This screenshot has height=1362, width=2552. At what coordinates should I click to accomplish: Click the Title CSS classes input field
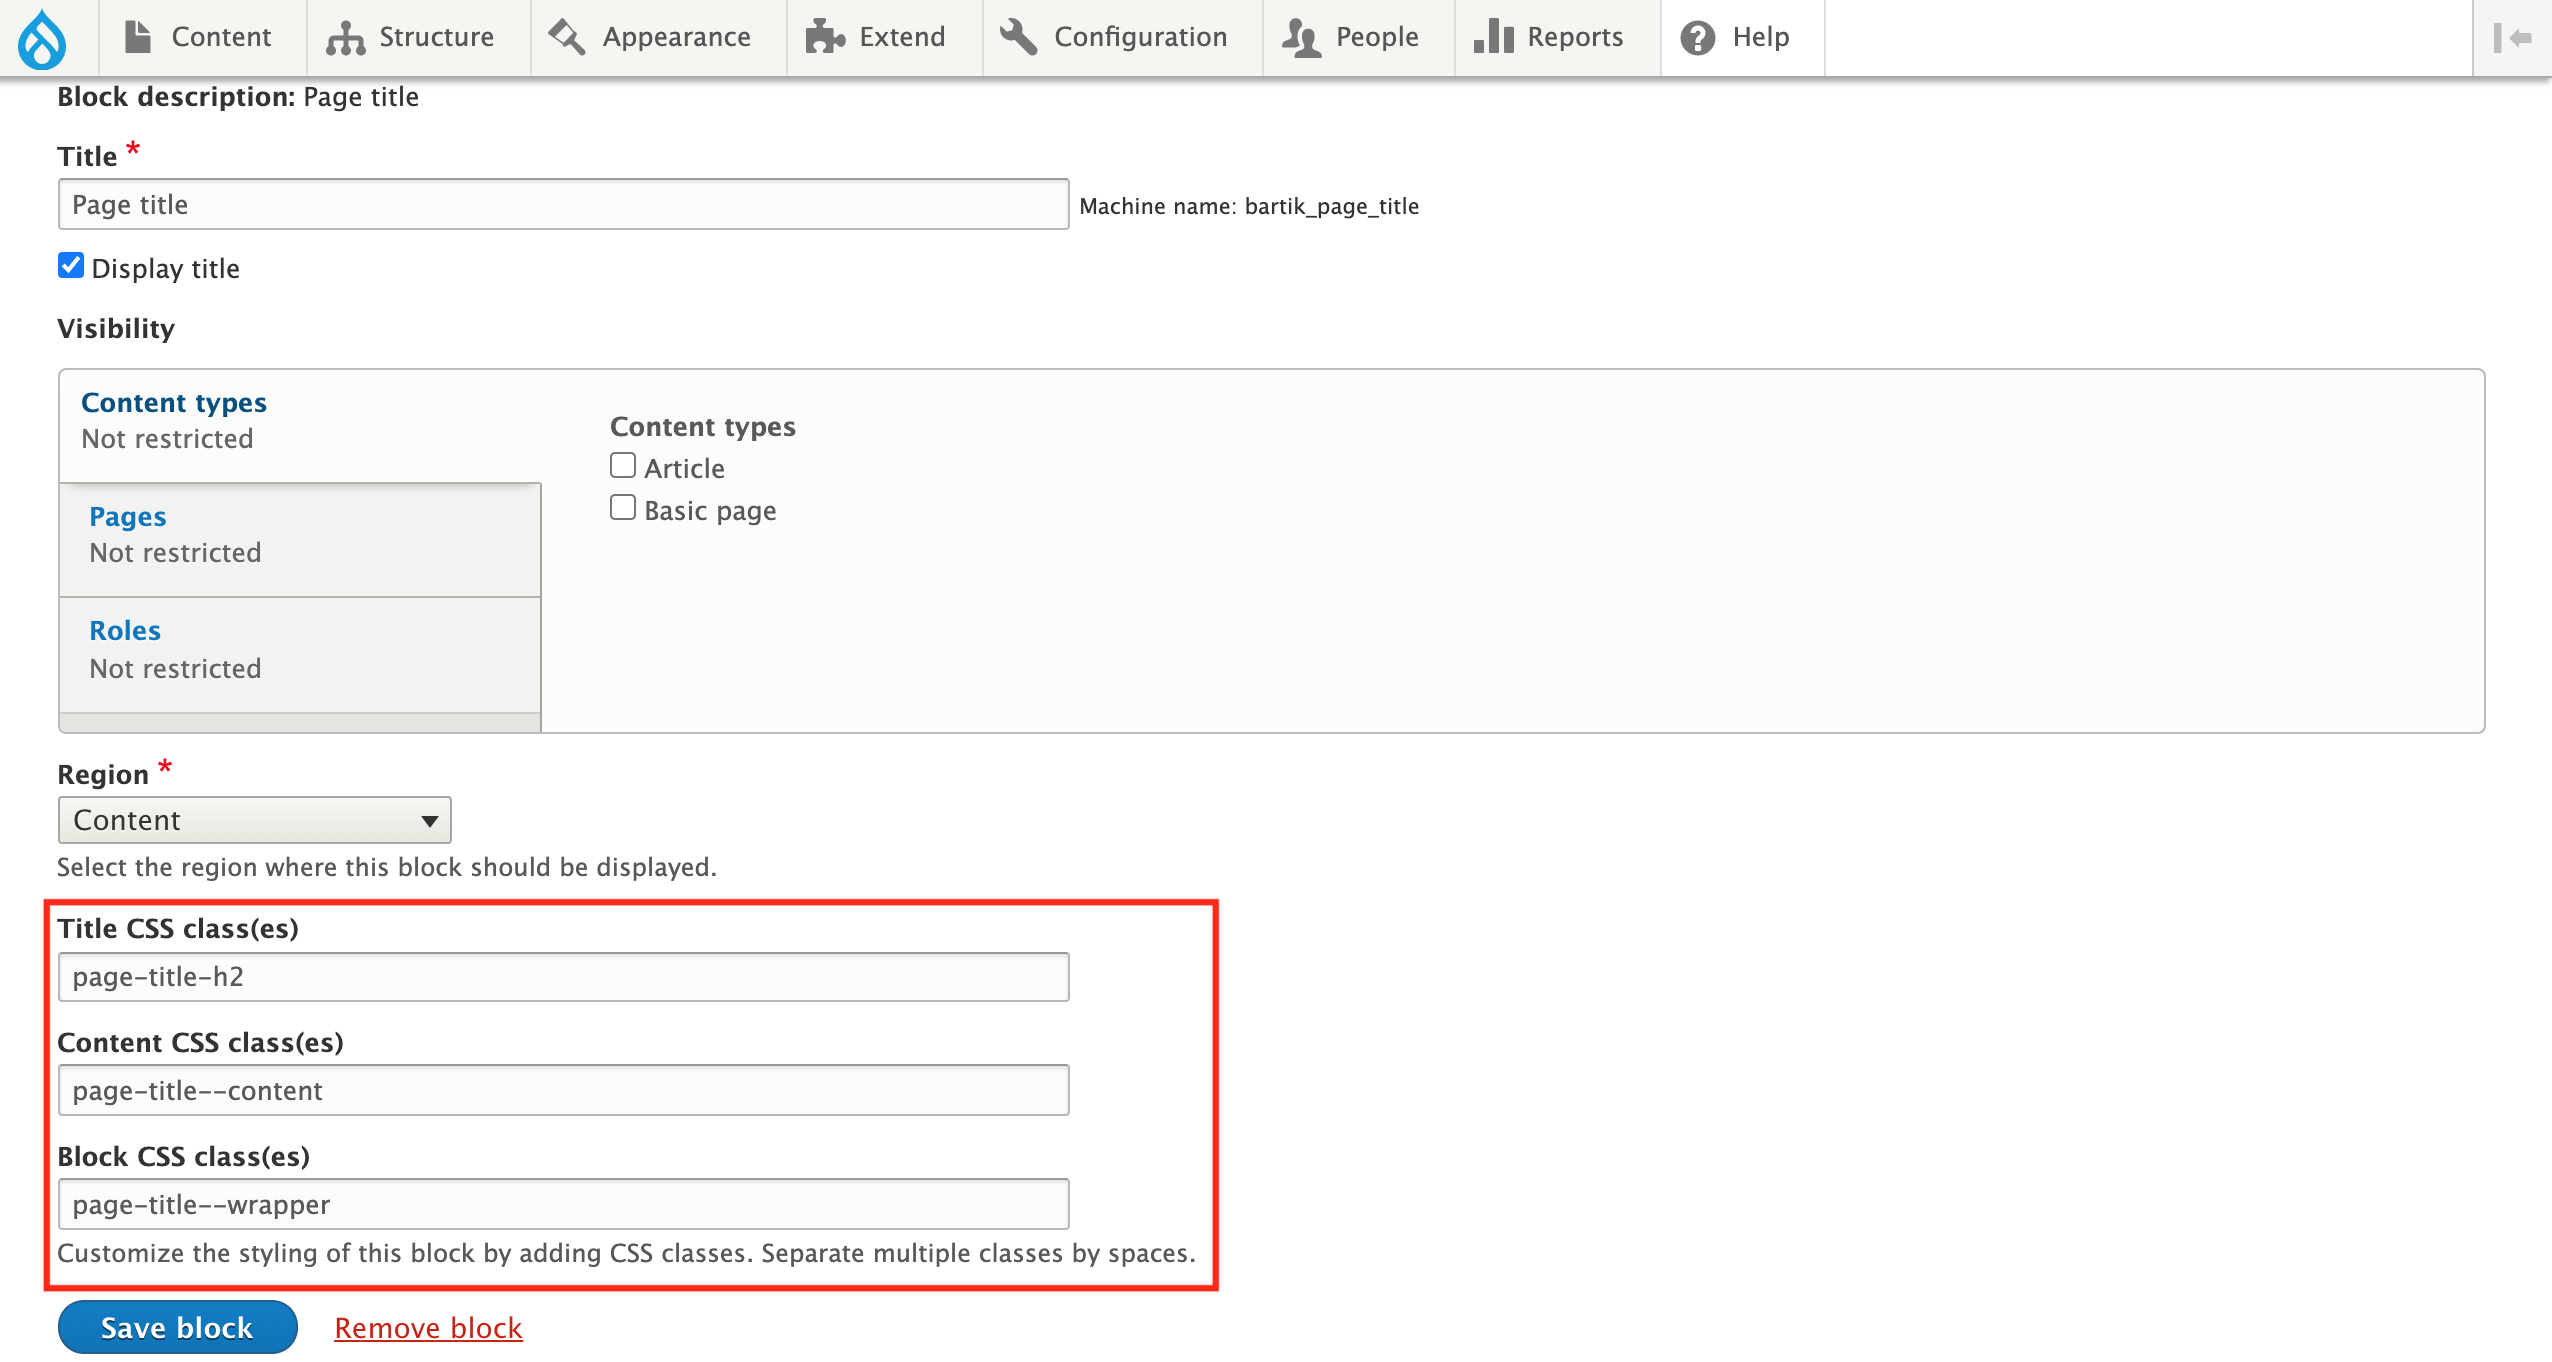pyautogui.click(x=565, y=976)
